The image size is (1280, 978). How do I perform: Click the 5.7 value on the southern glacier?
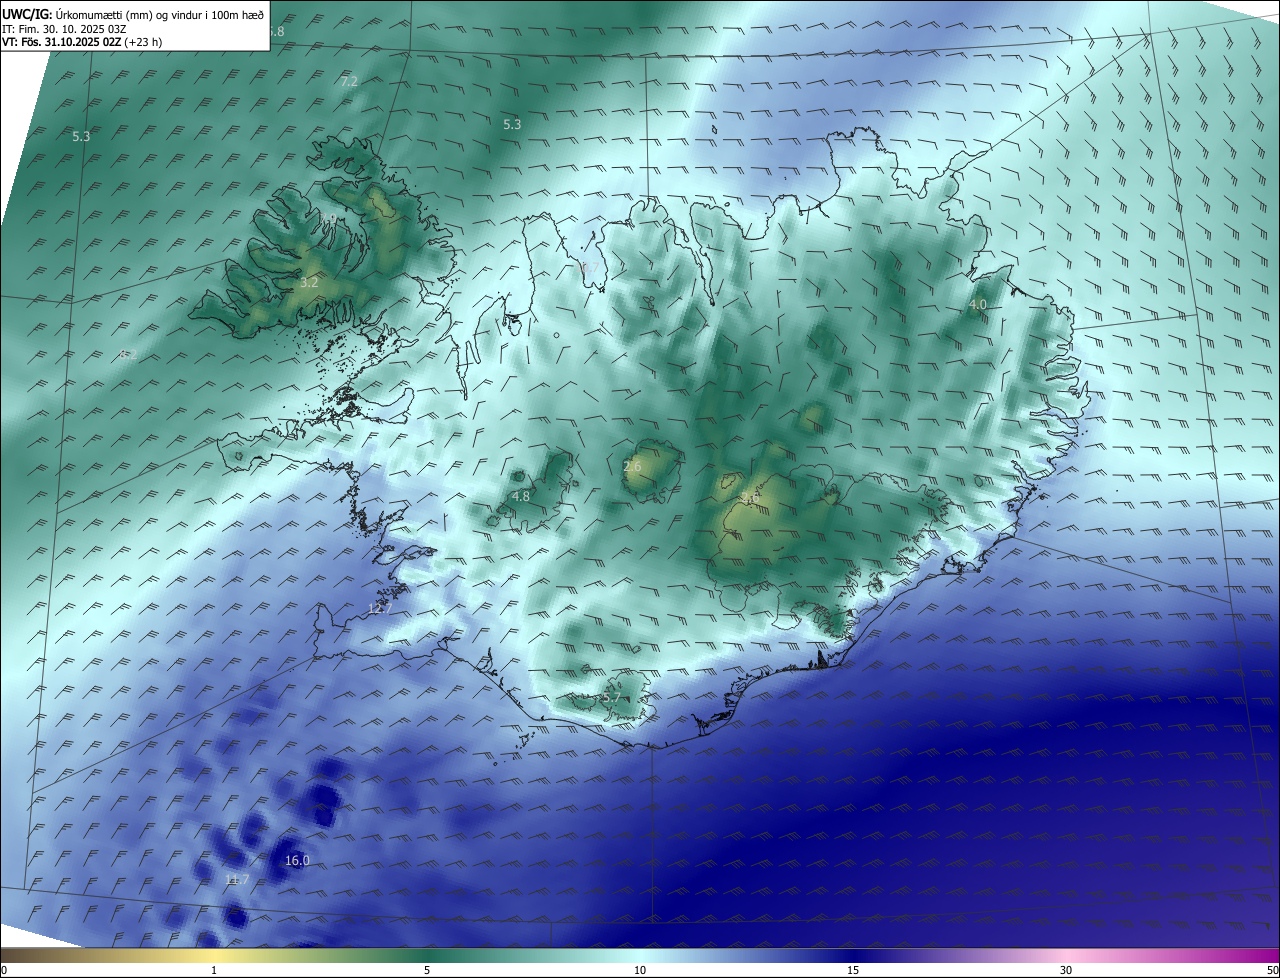612,697
